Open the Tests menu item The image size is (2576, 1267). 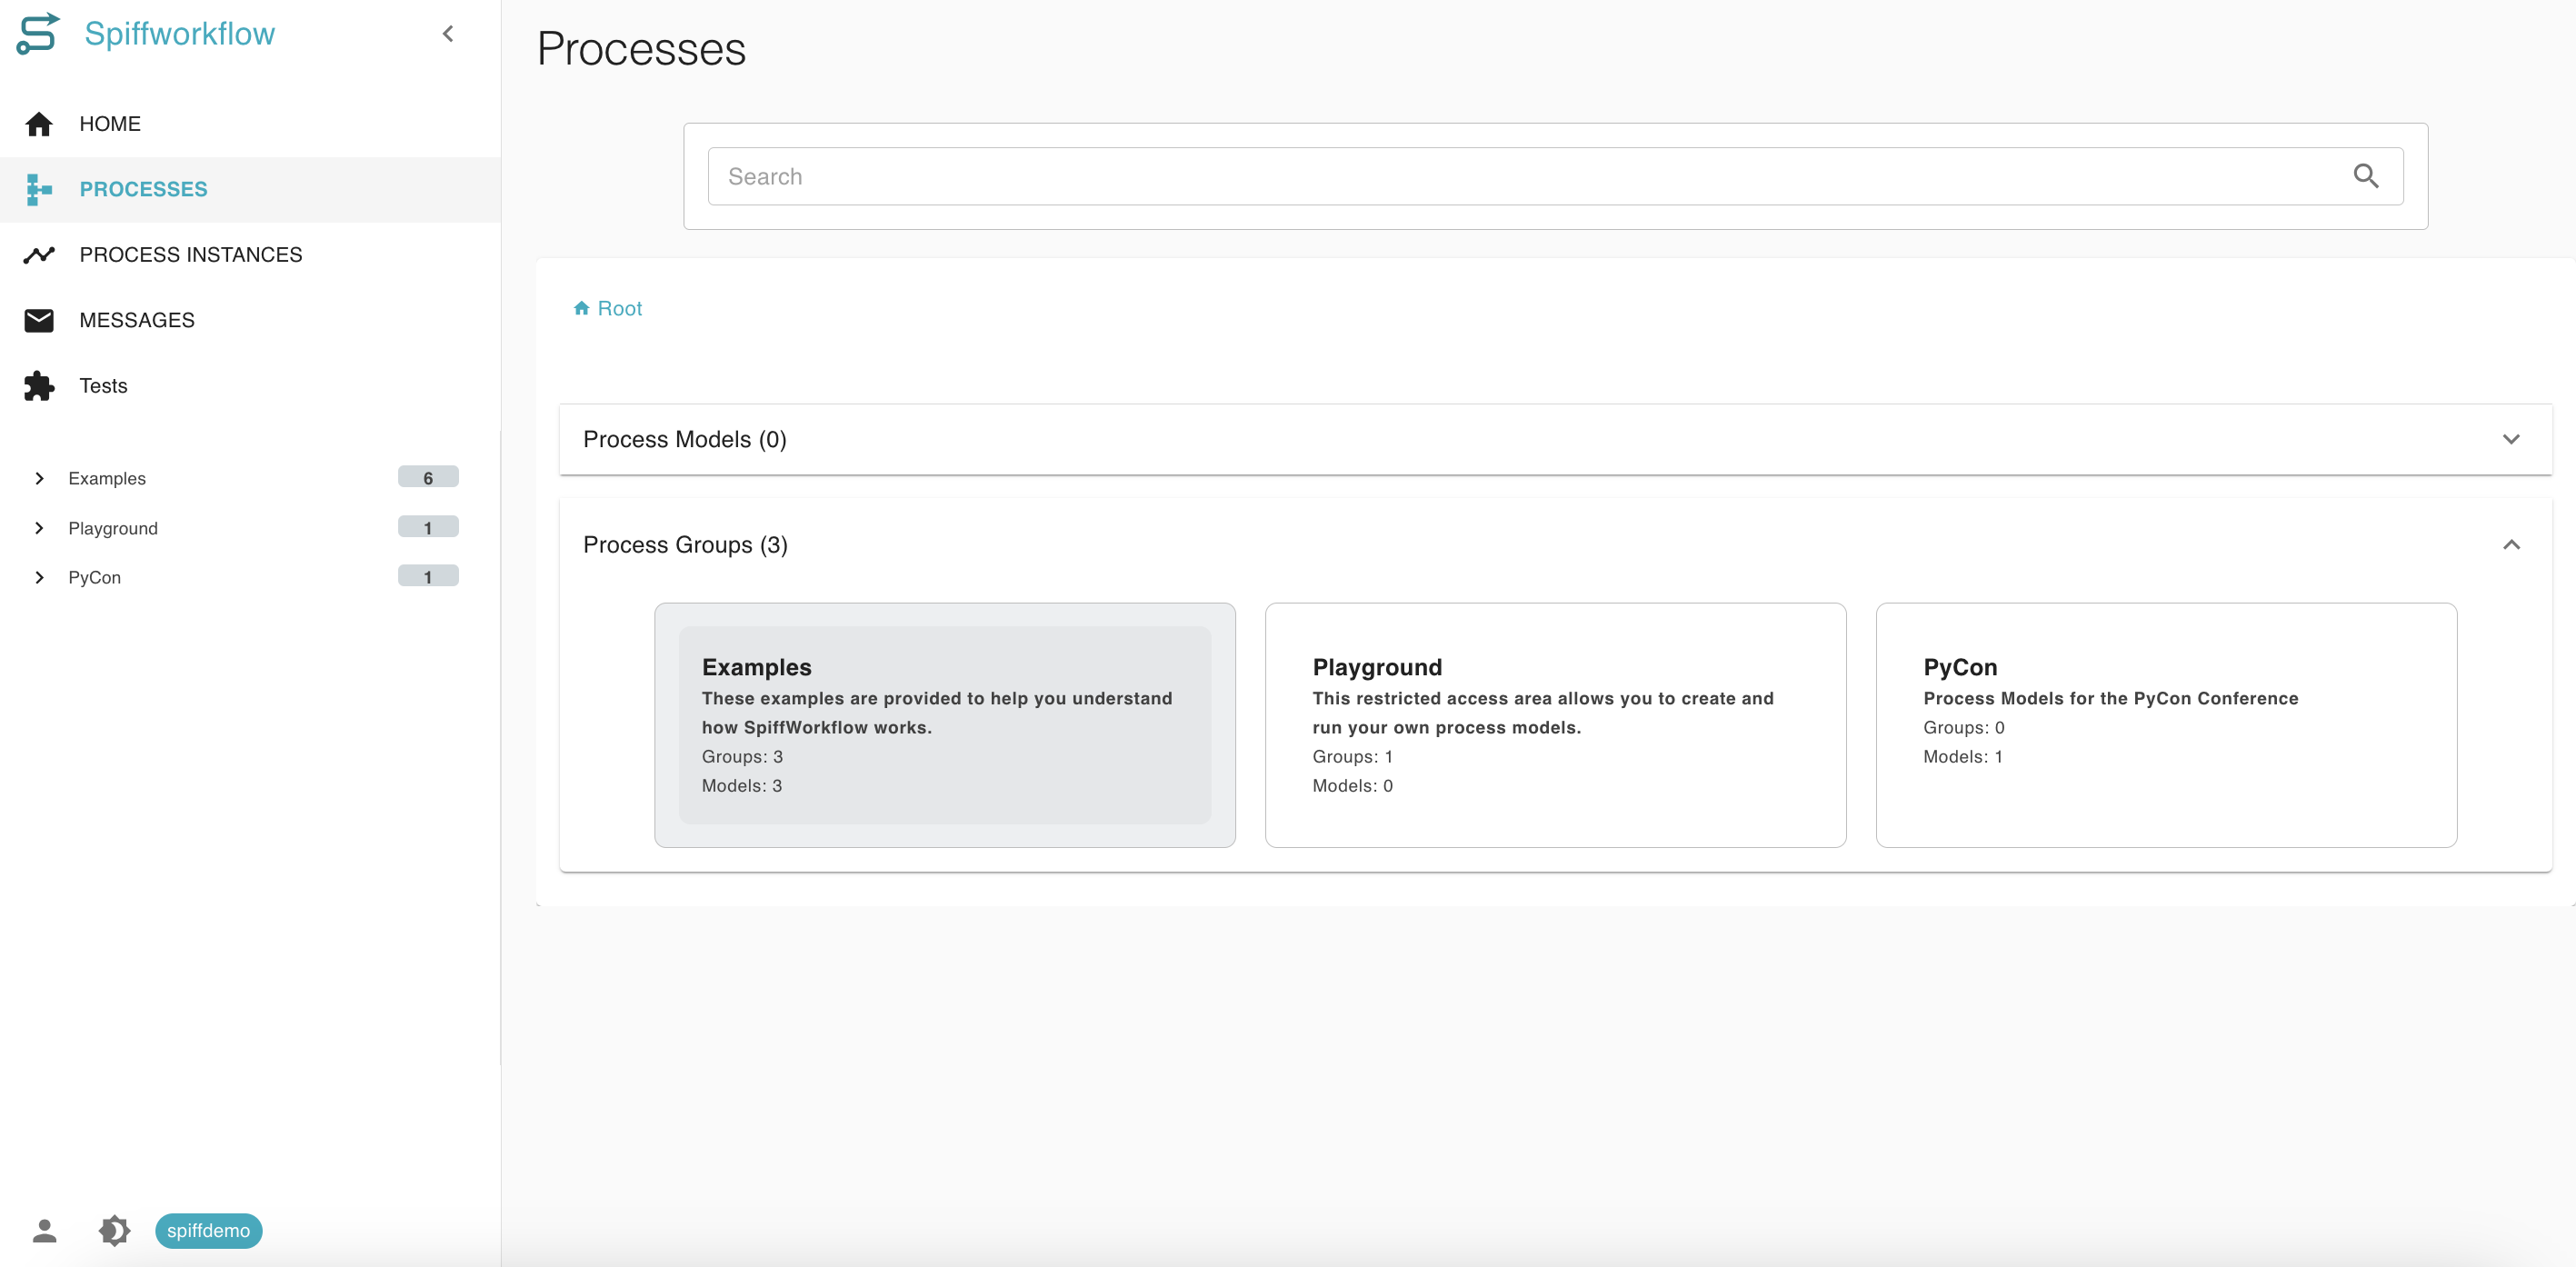click(250, 386)
